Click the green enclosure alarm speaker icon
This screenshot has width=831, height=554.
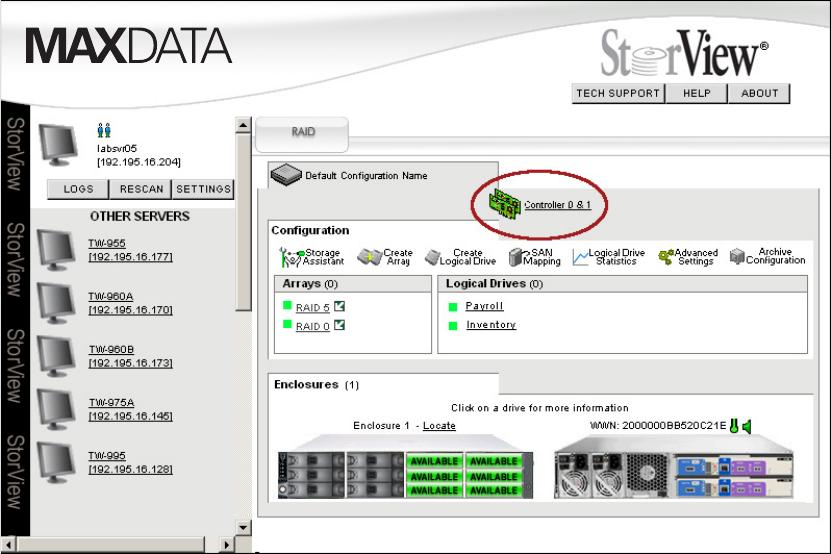point(747,426)
